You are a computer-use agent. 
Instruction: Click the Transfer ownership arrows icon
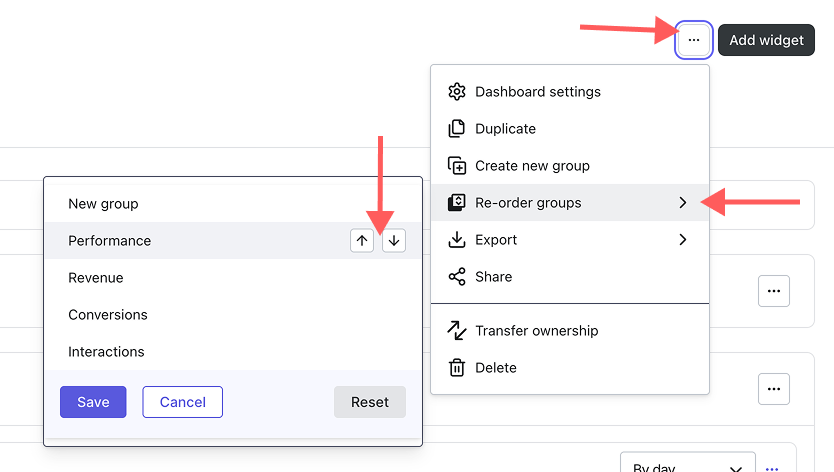[456, 330]
